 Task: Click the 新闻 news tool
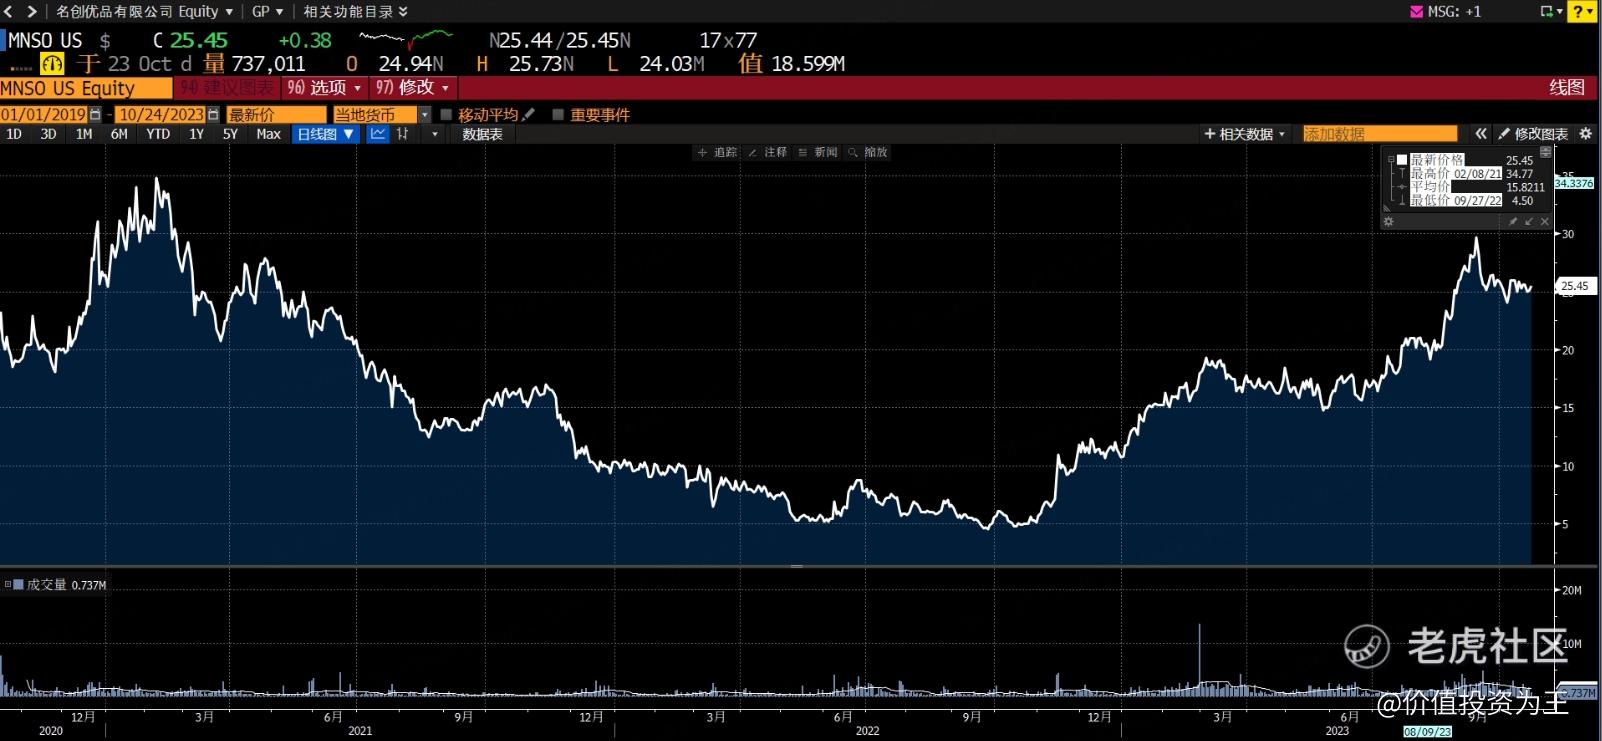point(818,152)
